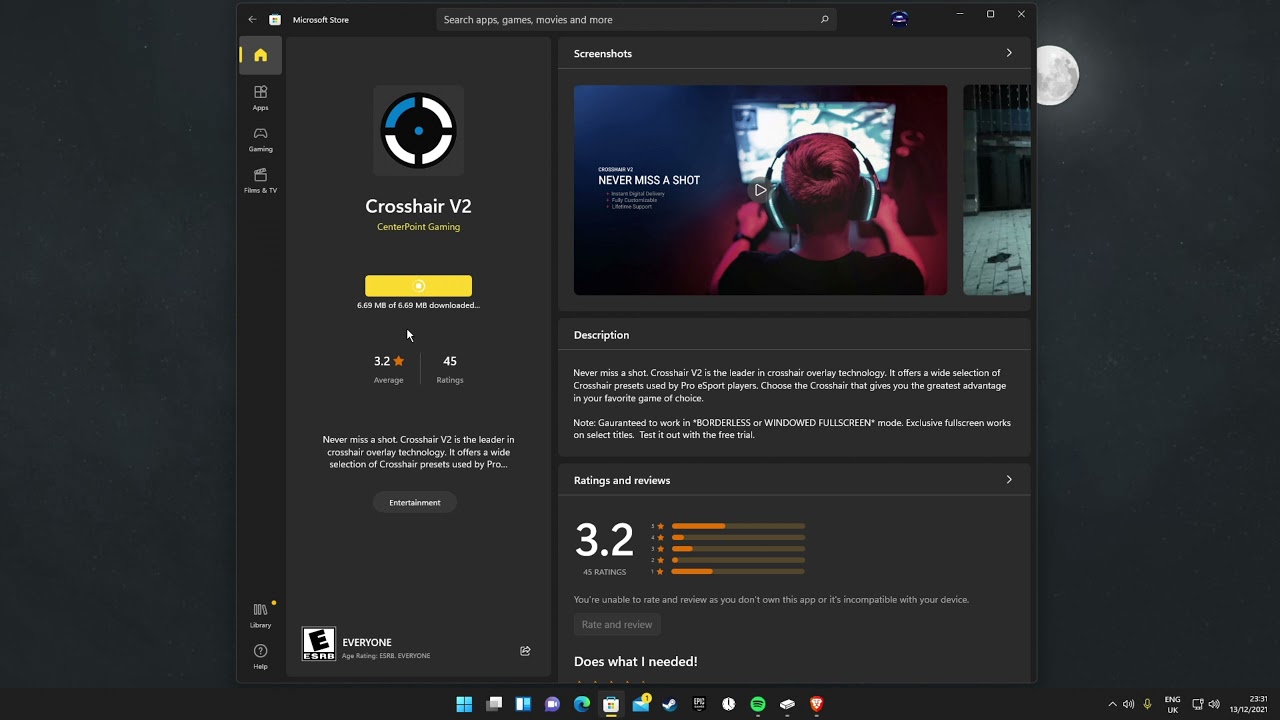Viewport: 1280px width, 720px height.
Task: Expand Ratings and reviews section chevron
Action: (x=1009, y=480)
